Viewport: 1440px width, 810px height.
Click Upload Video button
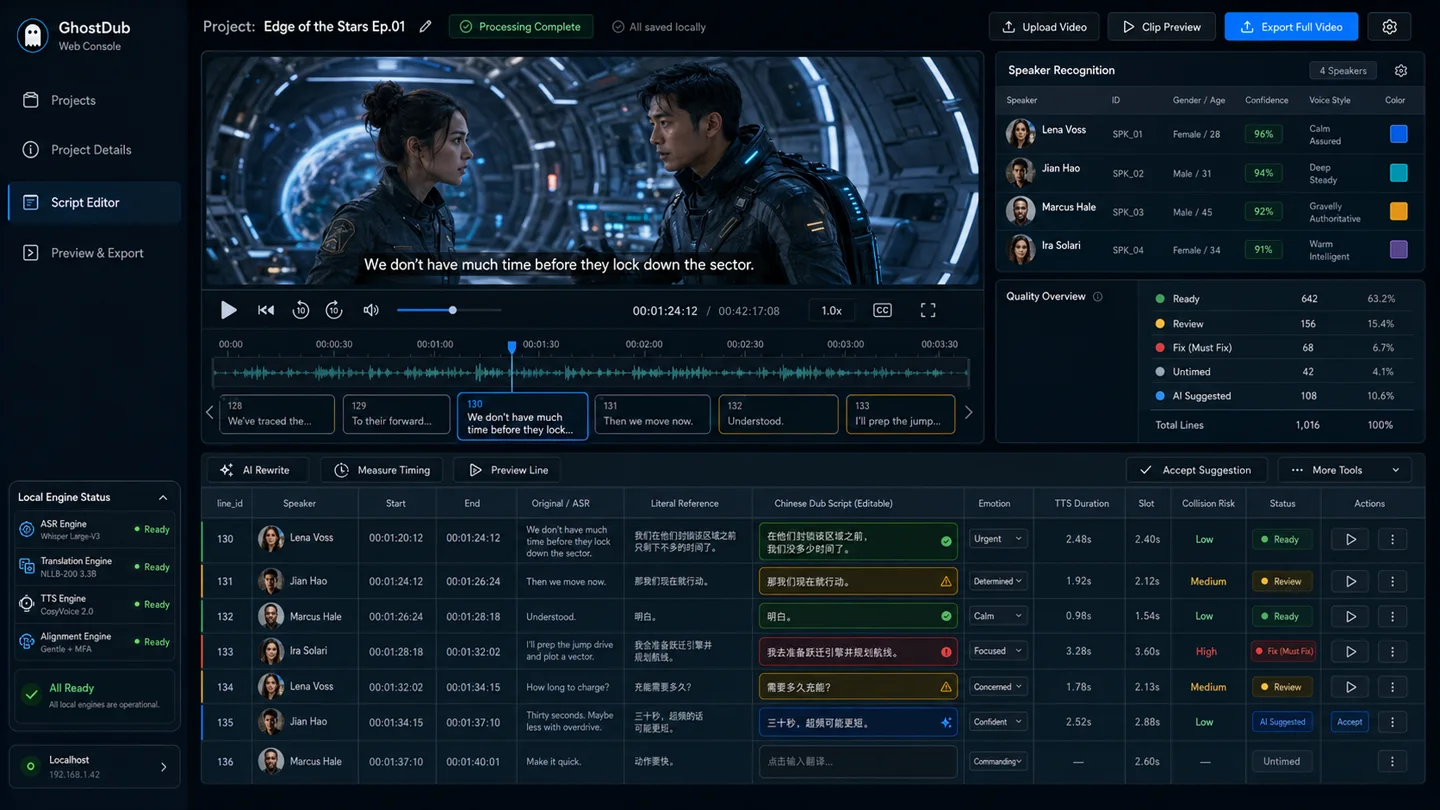coord(1044,27)
